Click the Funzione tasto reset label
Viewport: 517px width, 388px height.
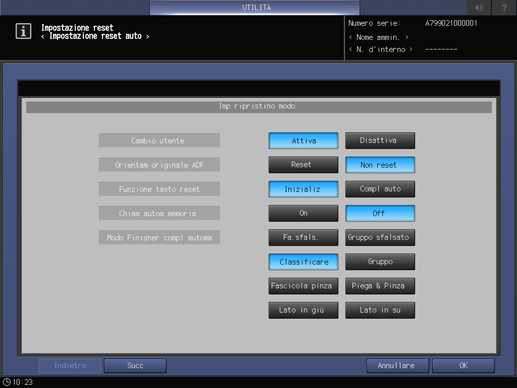pyautogui.click(x=159, y=189)
